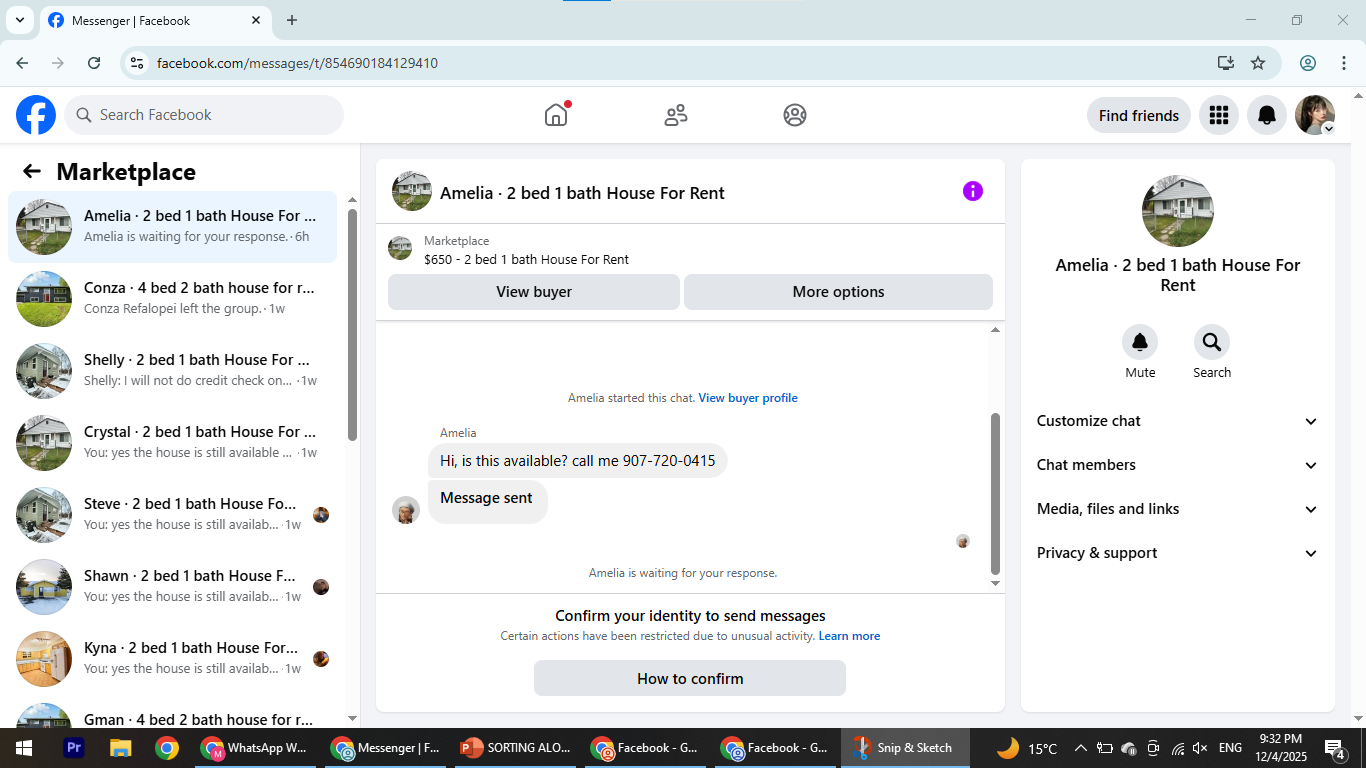The image size is (1366, 768).
Task: Close the Messenger Facebook tab
Action: coord(256,20)
